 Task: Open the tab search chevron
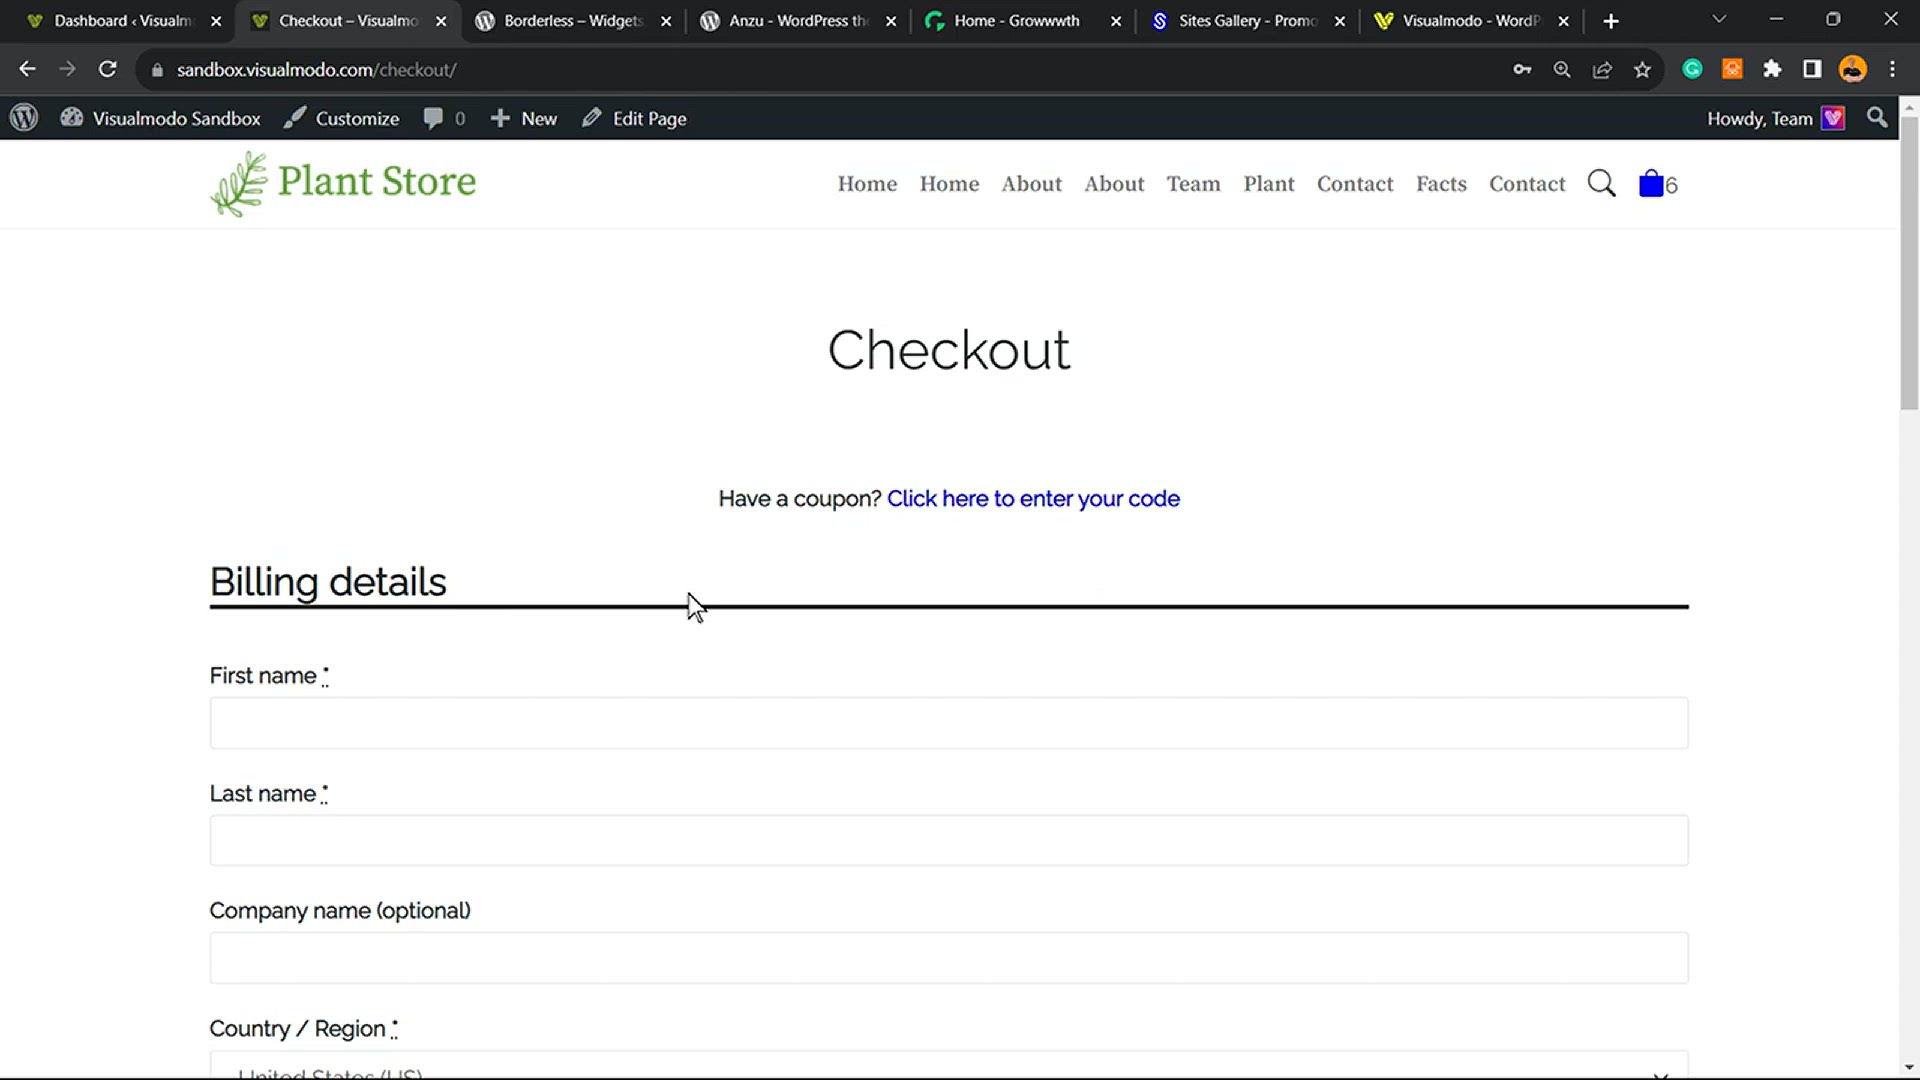tap(1719, 20)
